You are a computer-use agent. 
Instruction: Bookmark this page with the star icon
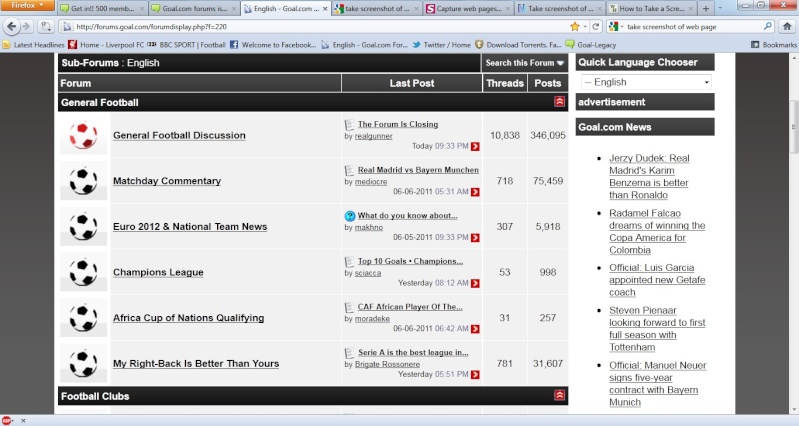coord(575,26)
